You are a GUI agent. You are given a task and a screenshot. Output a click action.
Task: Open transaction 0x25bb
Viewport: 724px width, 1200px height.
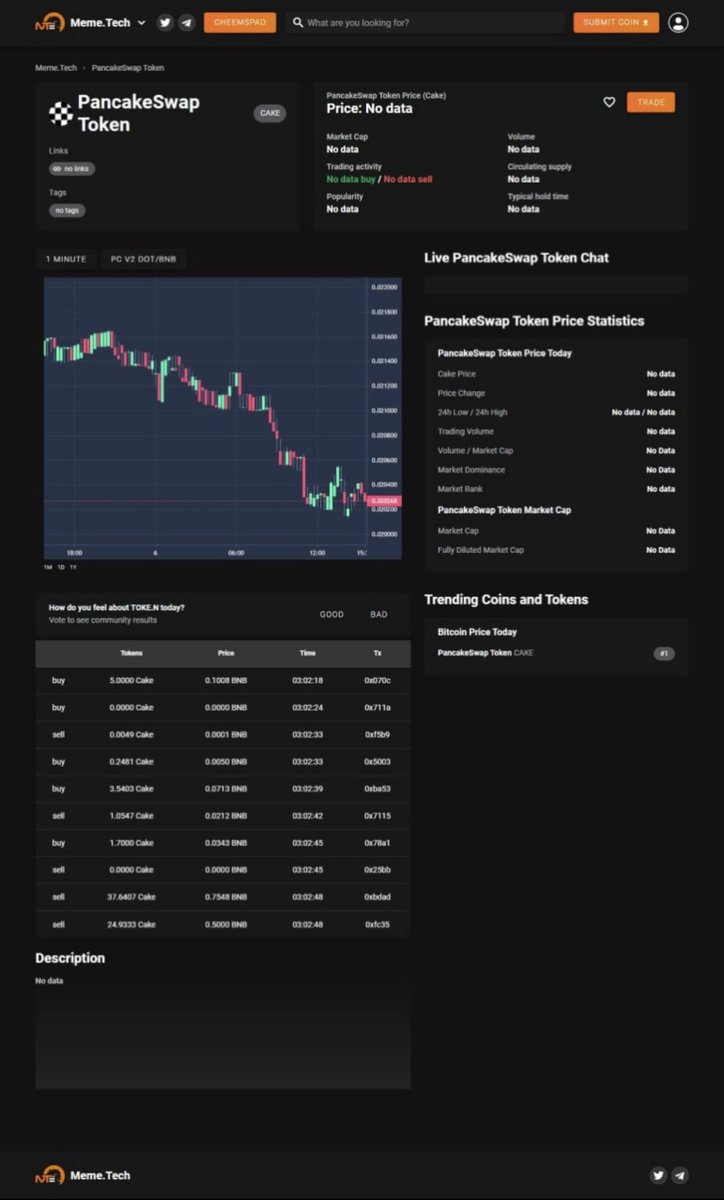377,869
